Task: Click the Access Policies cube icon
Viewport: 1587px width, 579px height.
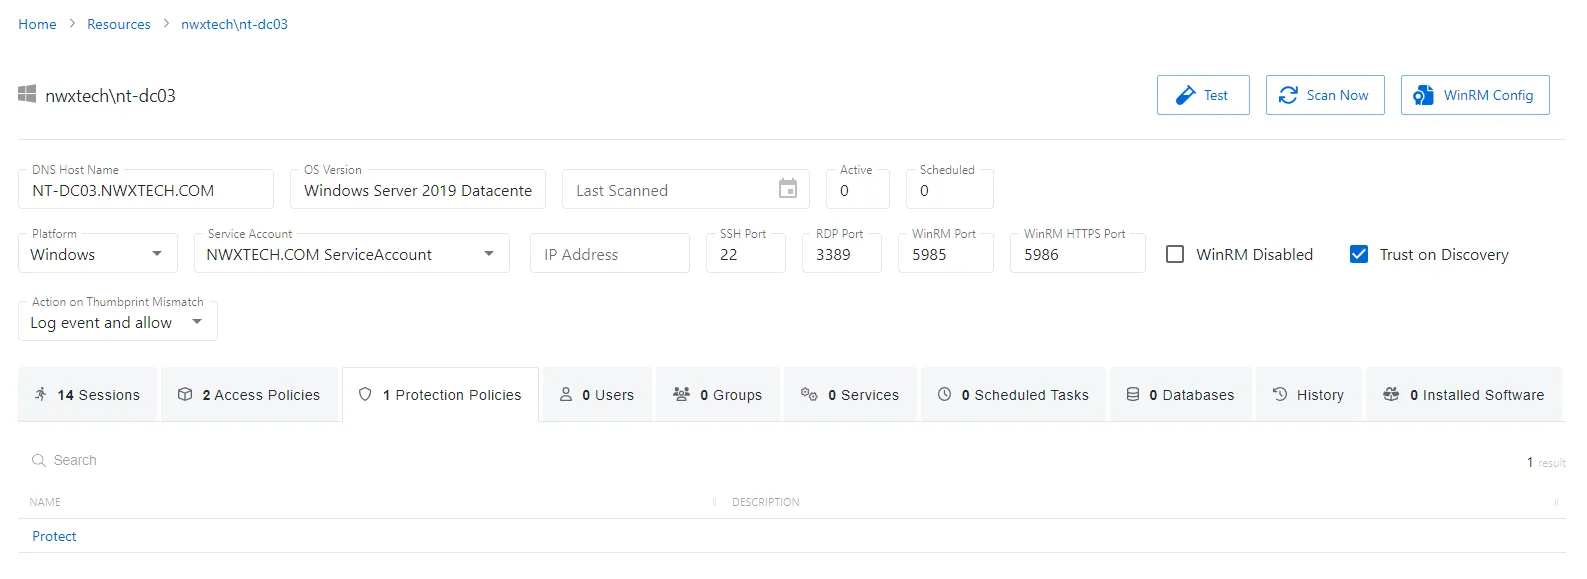Action: (185, 394)
